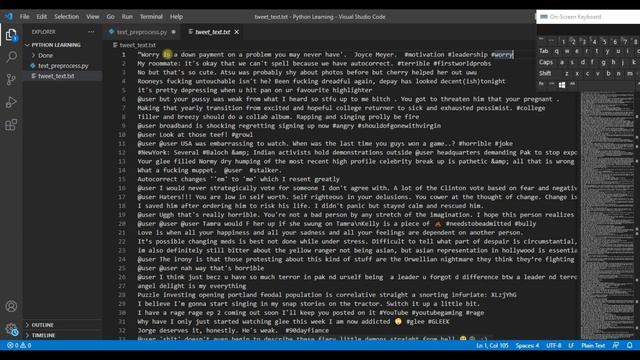
Task: Expand the OUTLINE section
Action: [x=42, y=325]
